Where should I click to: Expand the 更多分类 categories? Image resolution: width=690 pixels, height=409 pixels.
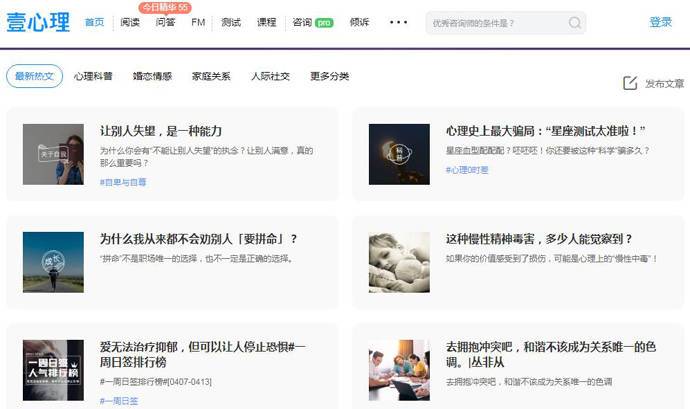(329, 76)
